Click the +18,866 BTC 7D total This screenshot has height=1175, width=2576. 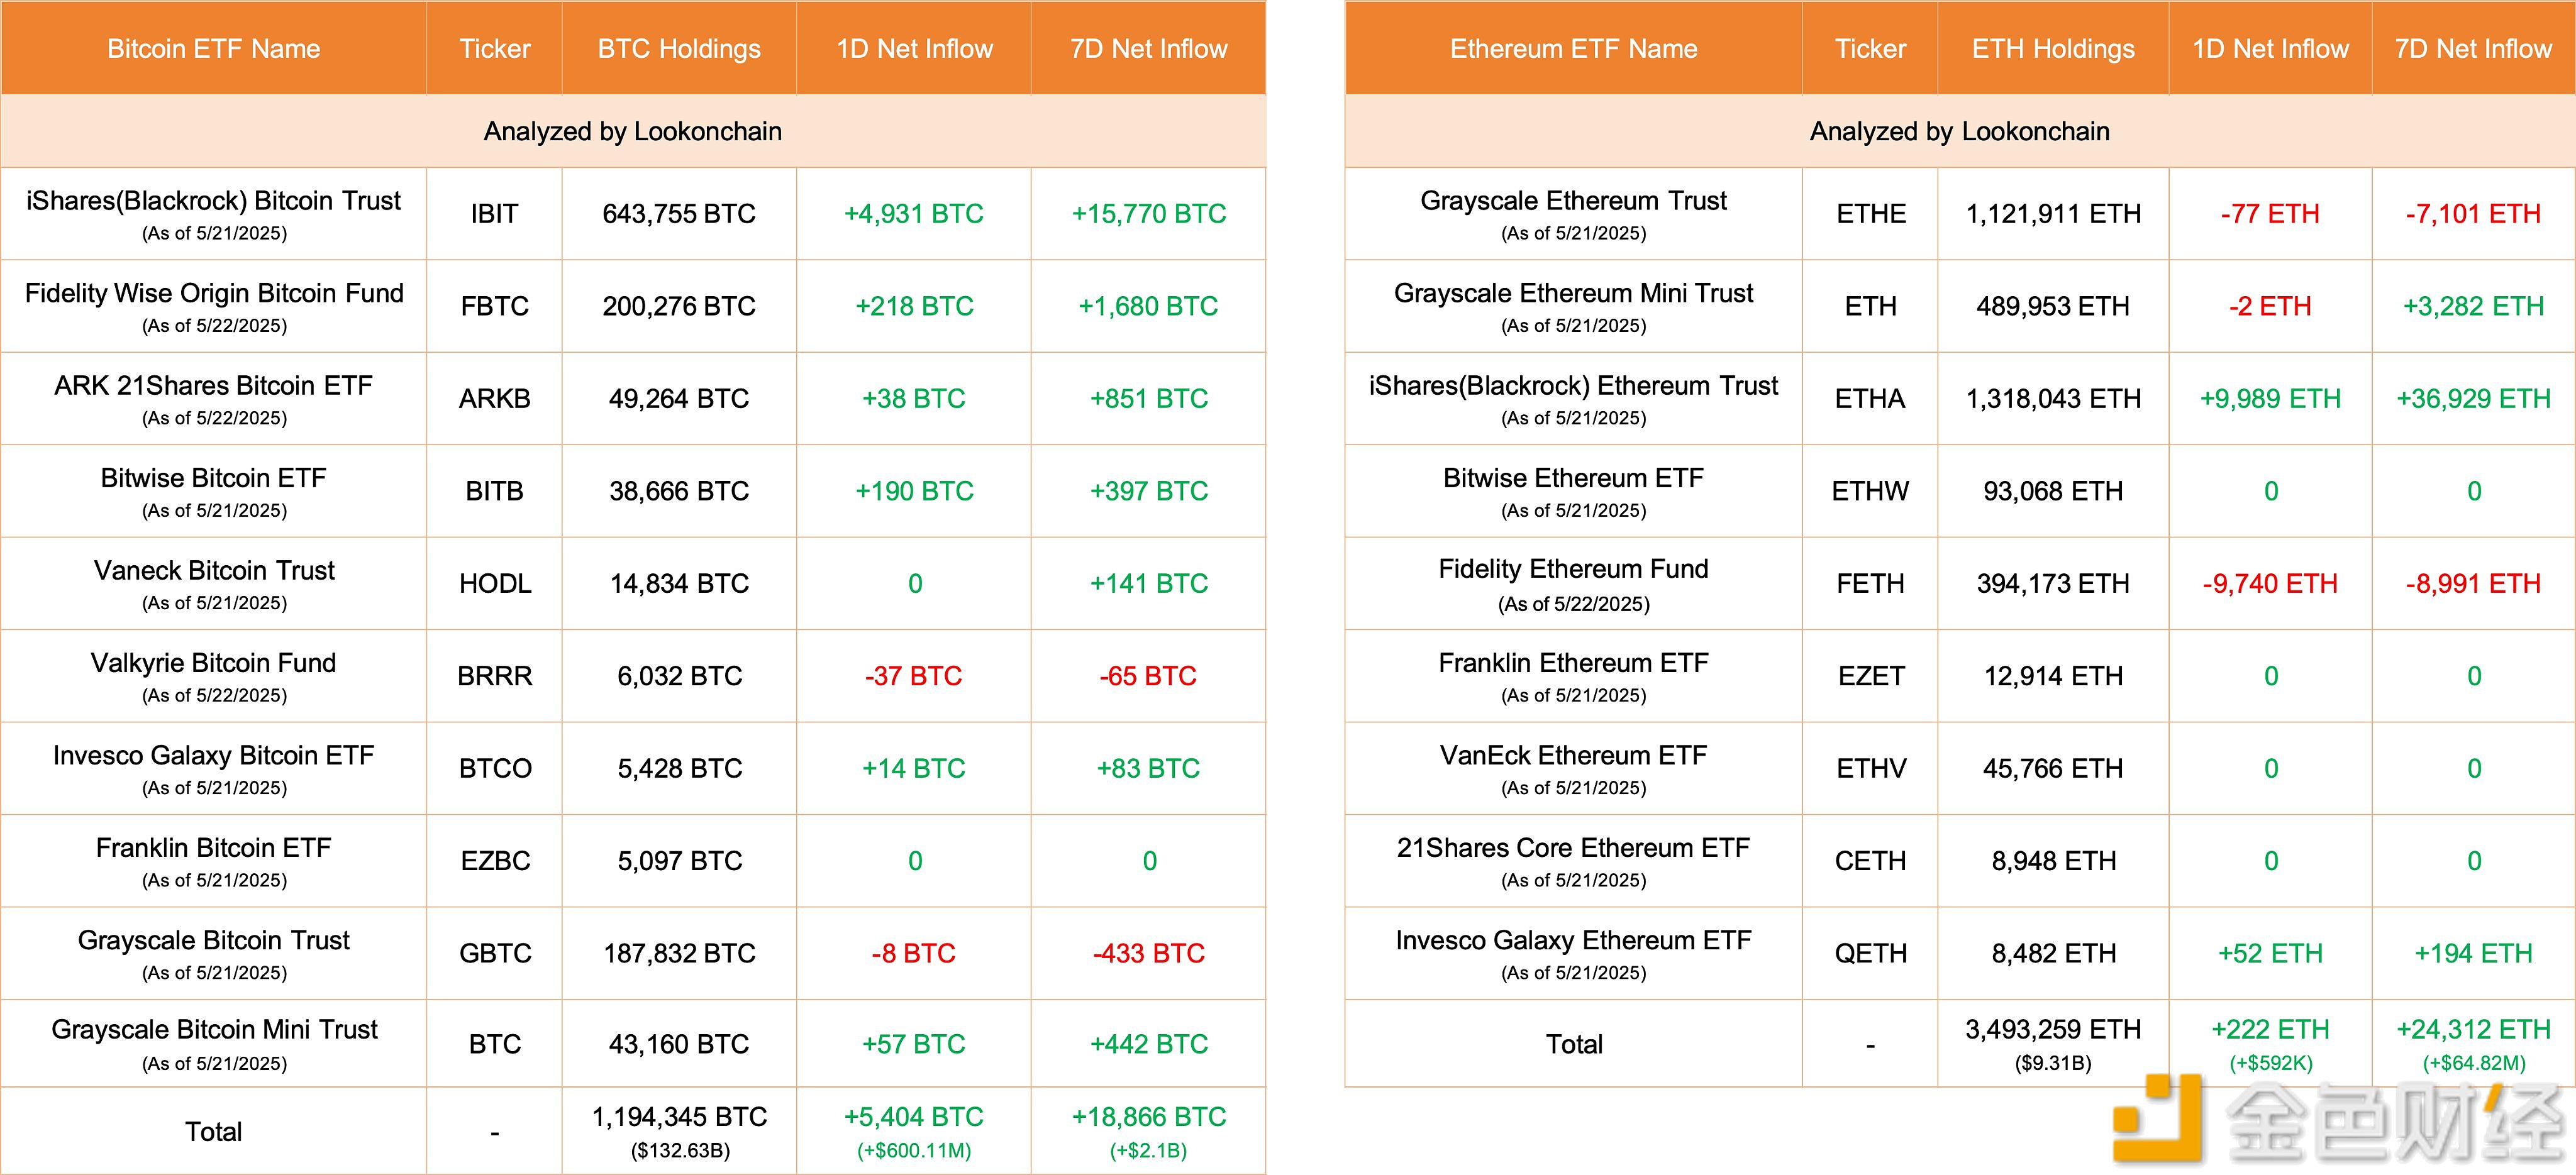[x=1148, y=1117]
